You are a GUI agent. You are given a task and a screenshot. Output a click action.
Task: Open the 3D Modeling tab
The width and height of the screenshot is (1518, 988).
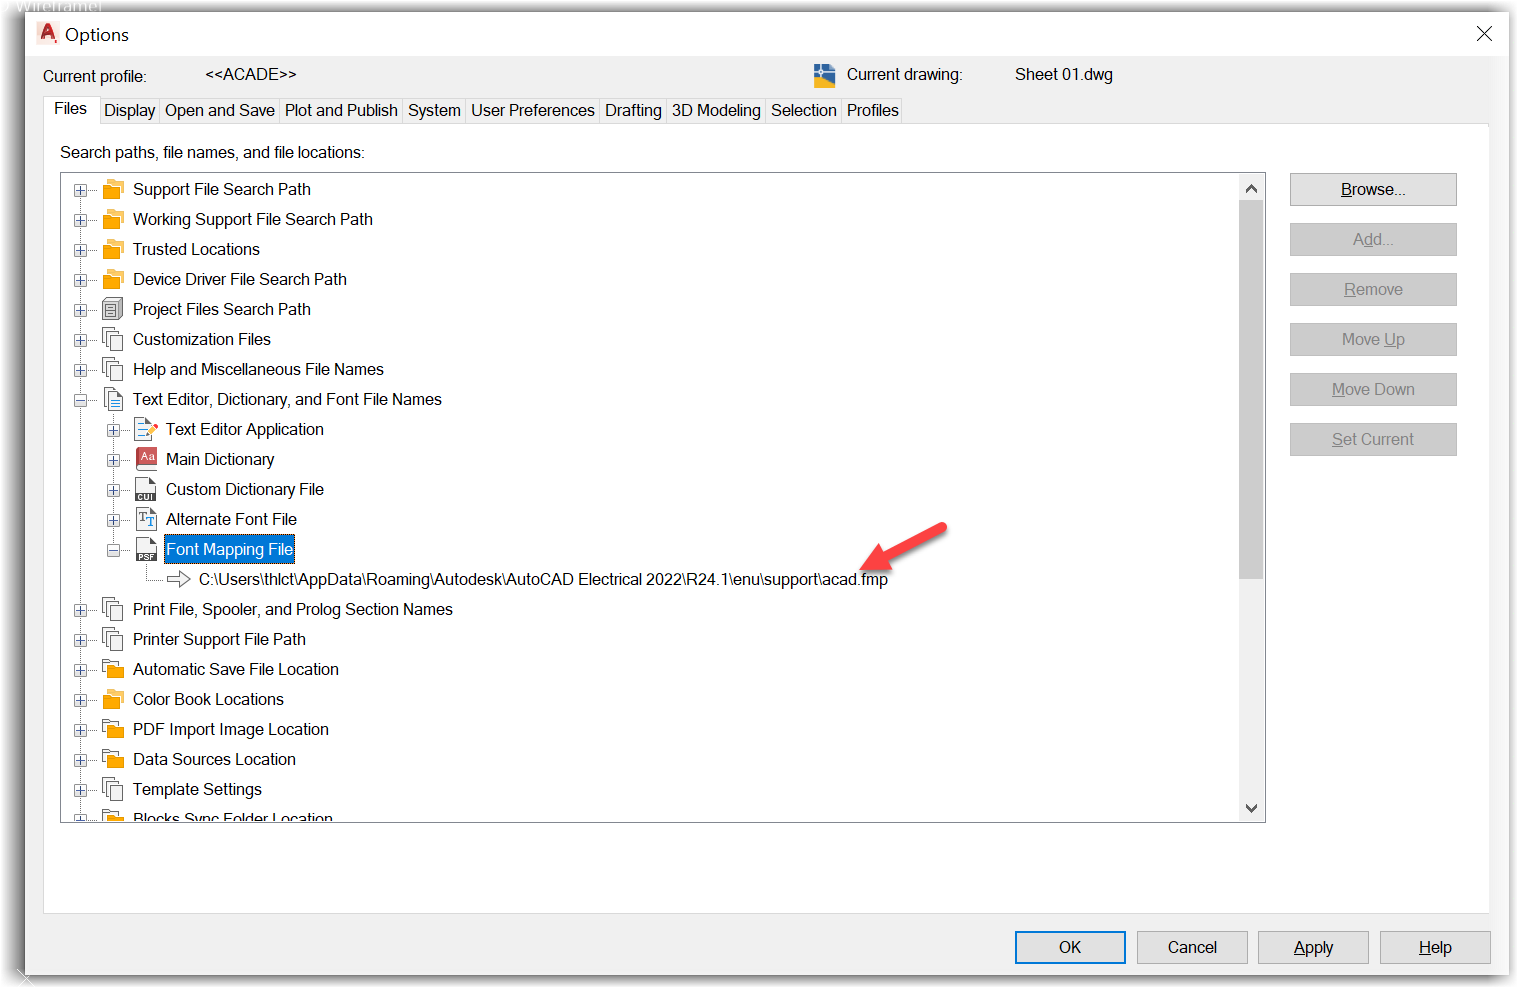[716, 110]
